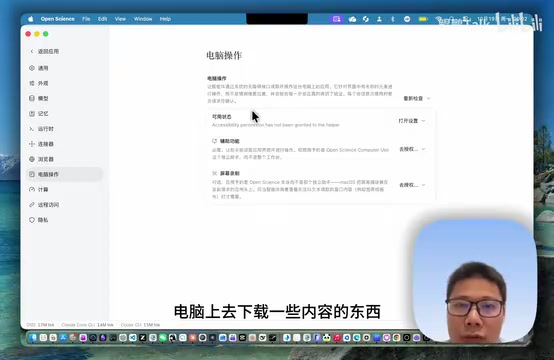
Task: Click 'OSD: 17M tok' status entry
Action: point(40,325)
